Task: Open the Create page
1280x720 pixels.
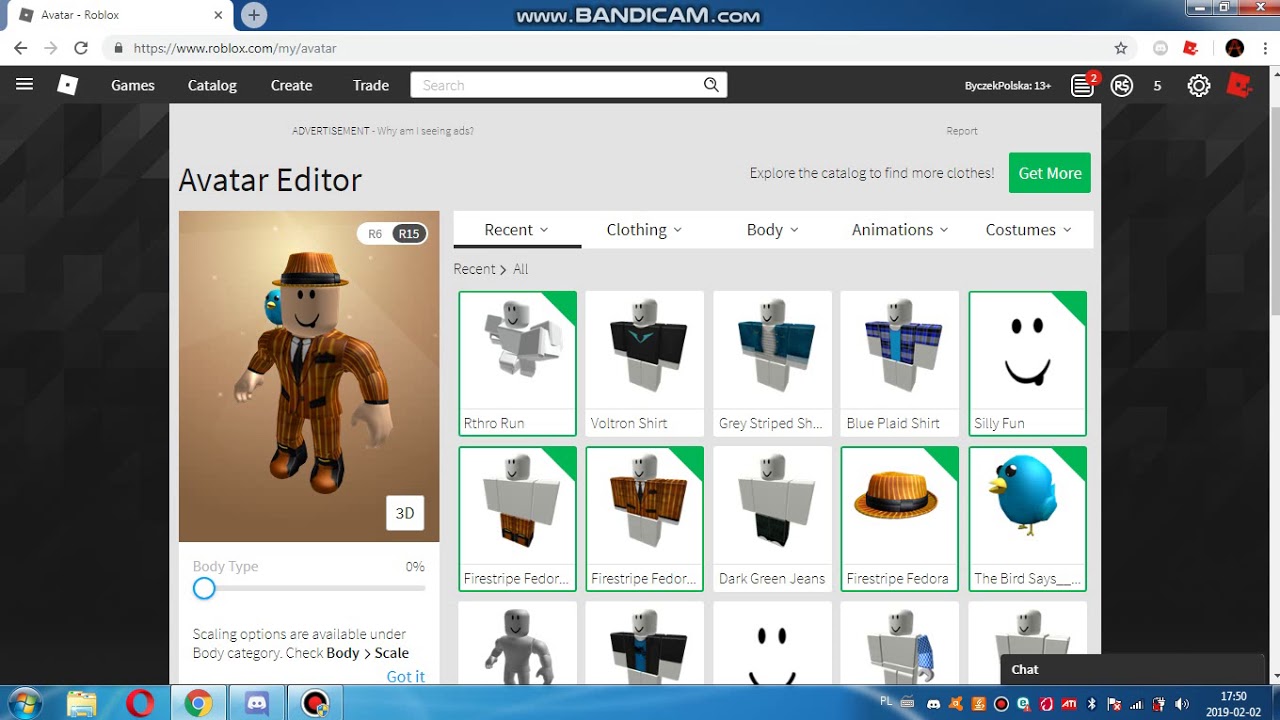Action: 291,85
